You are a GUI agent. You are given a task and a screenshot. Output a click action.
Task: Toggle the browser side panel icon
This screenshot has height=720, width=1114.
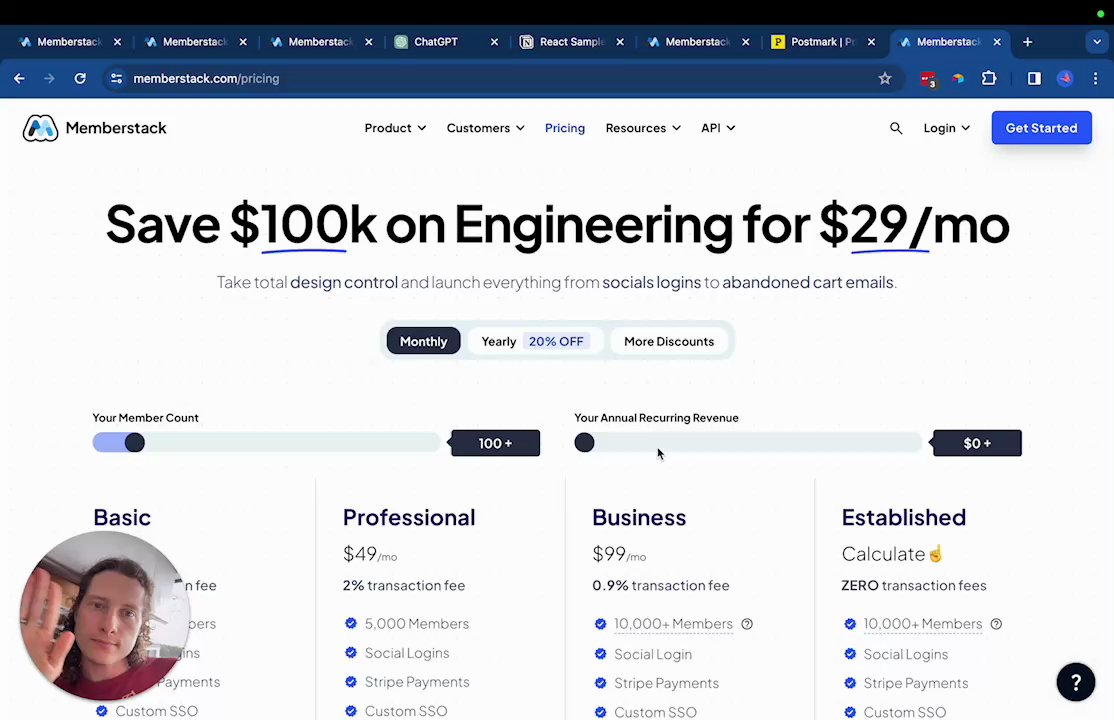pyautogui.click(x=1034, y=78)
